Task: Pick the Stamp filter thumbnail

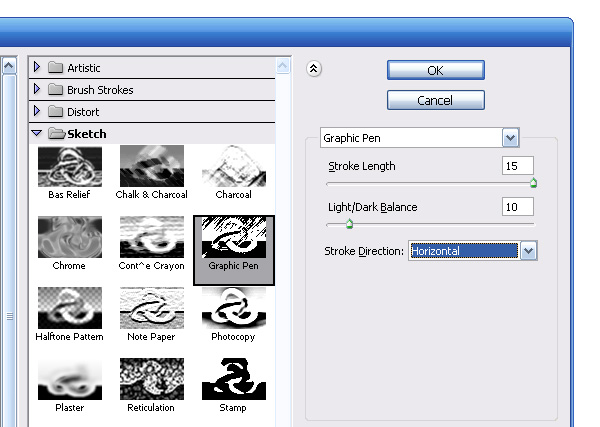Action: [x=234, y=379]
